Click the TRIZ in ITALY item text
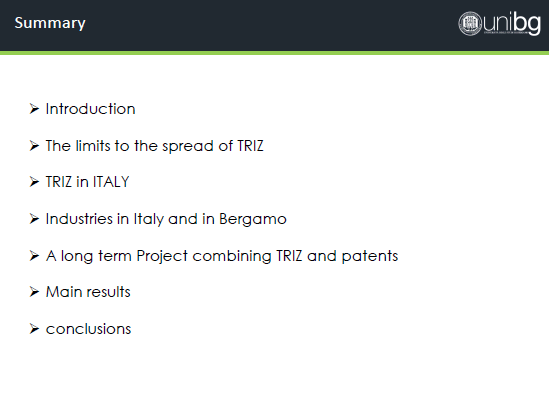Screen dimensions: 550x415 87,182
